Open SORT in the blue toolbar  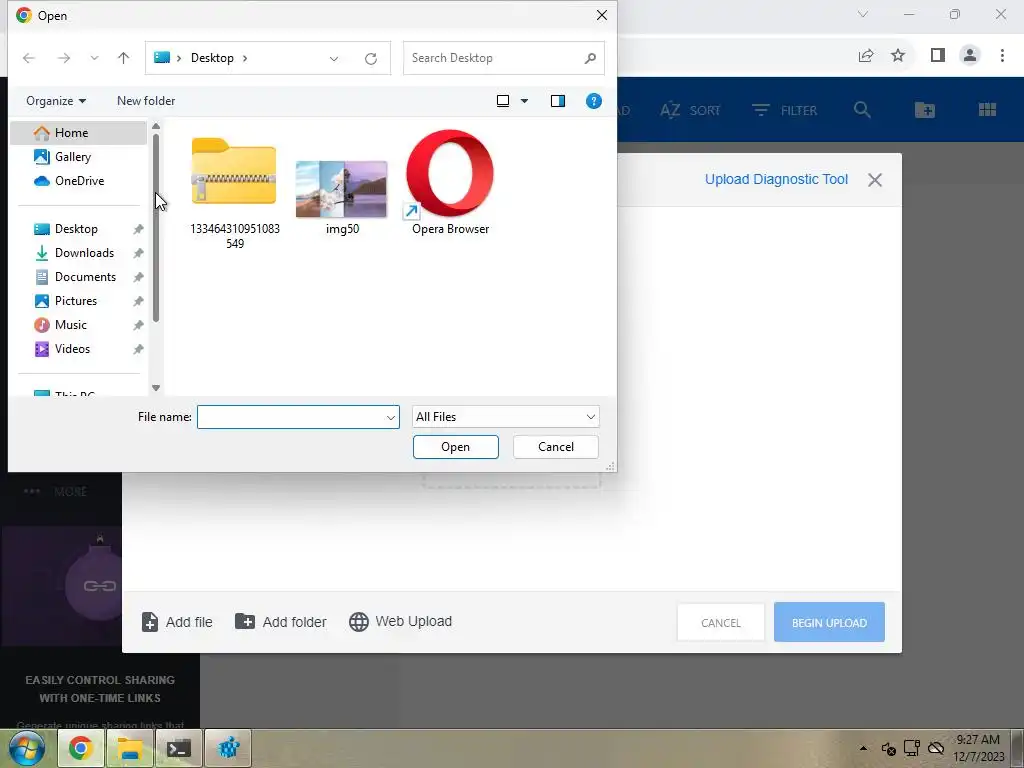tap(690, 110)
